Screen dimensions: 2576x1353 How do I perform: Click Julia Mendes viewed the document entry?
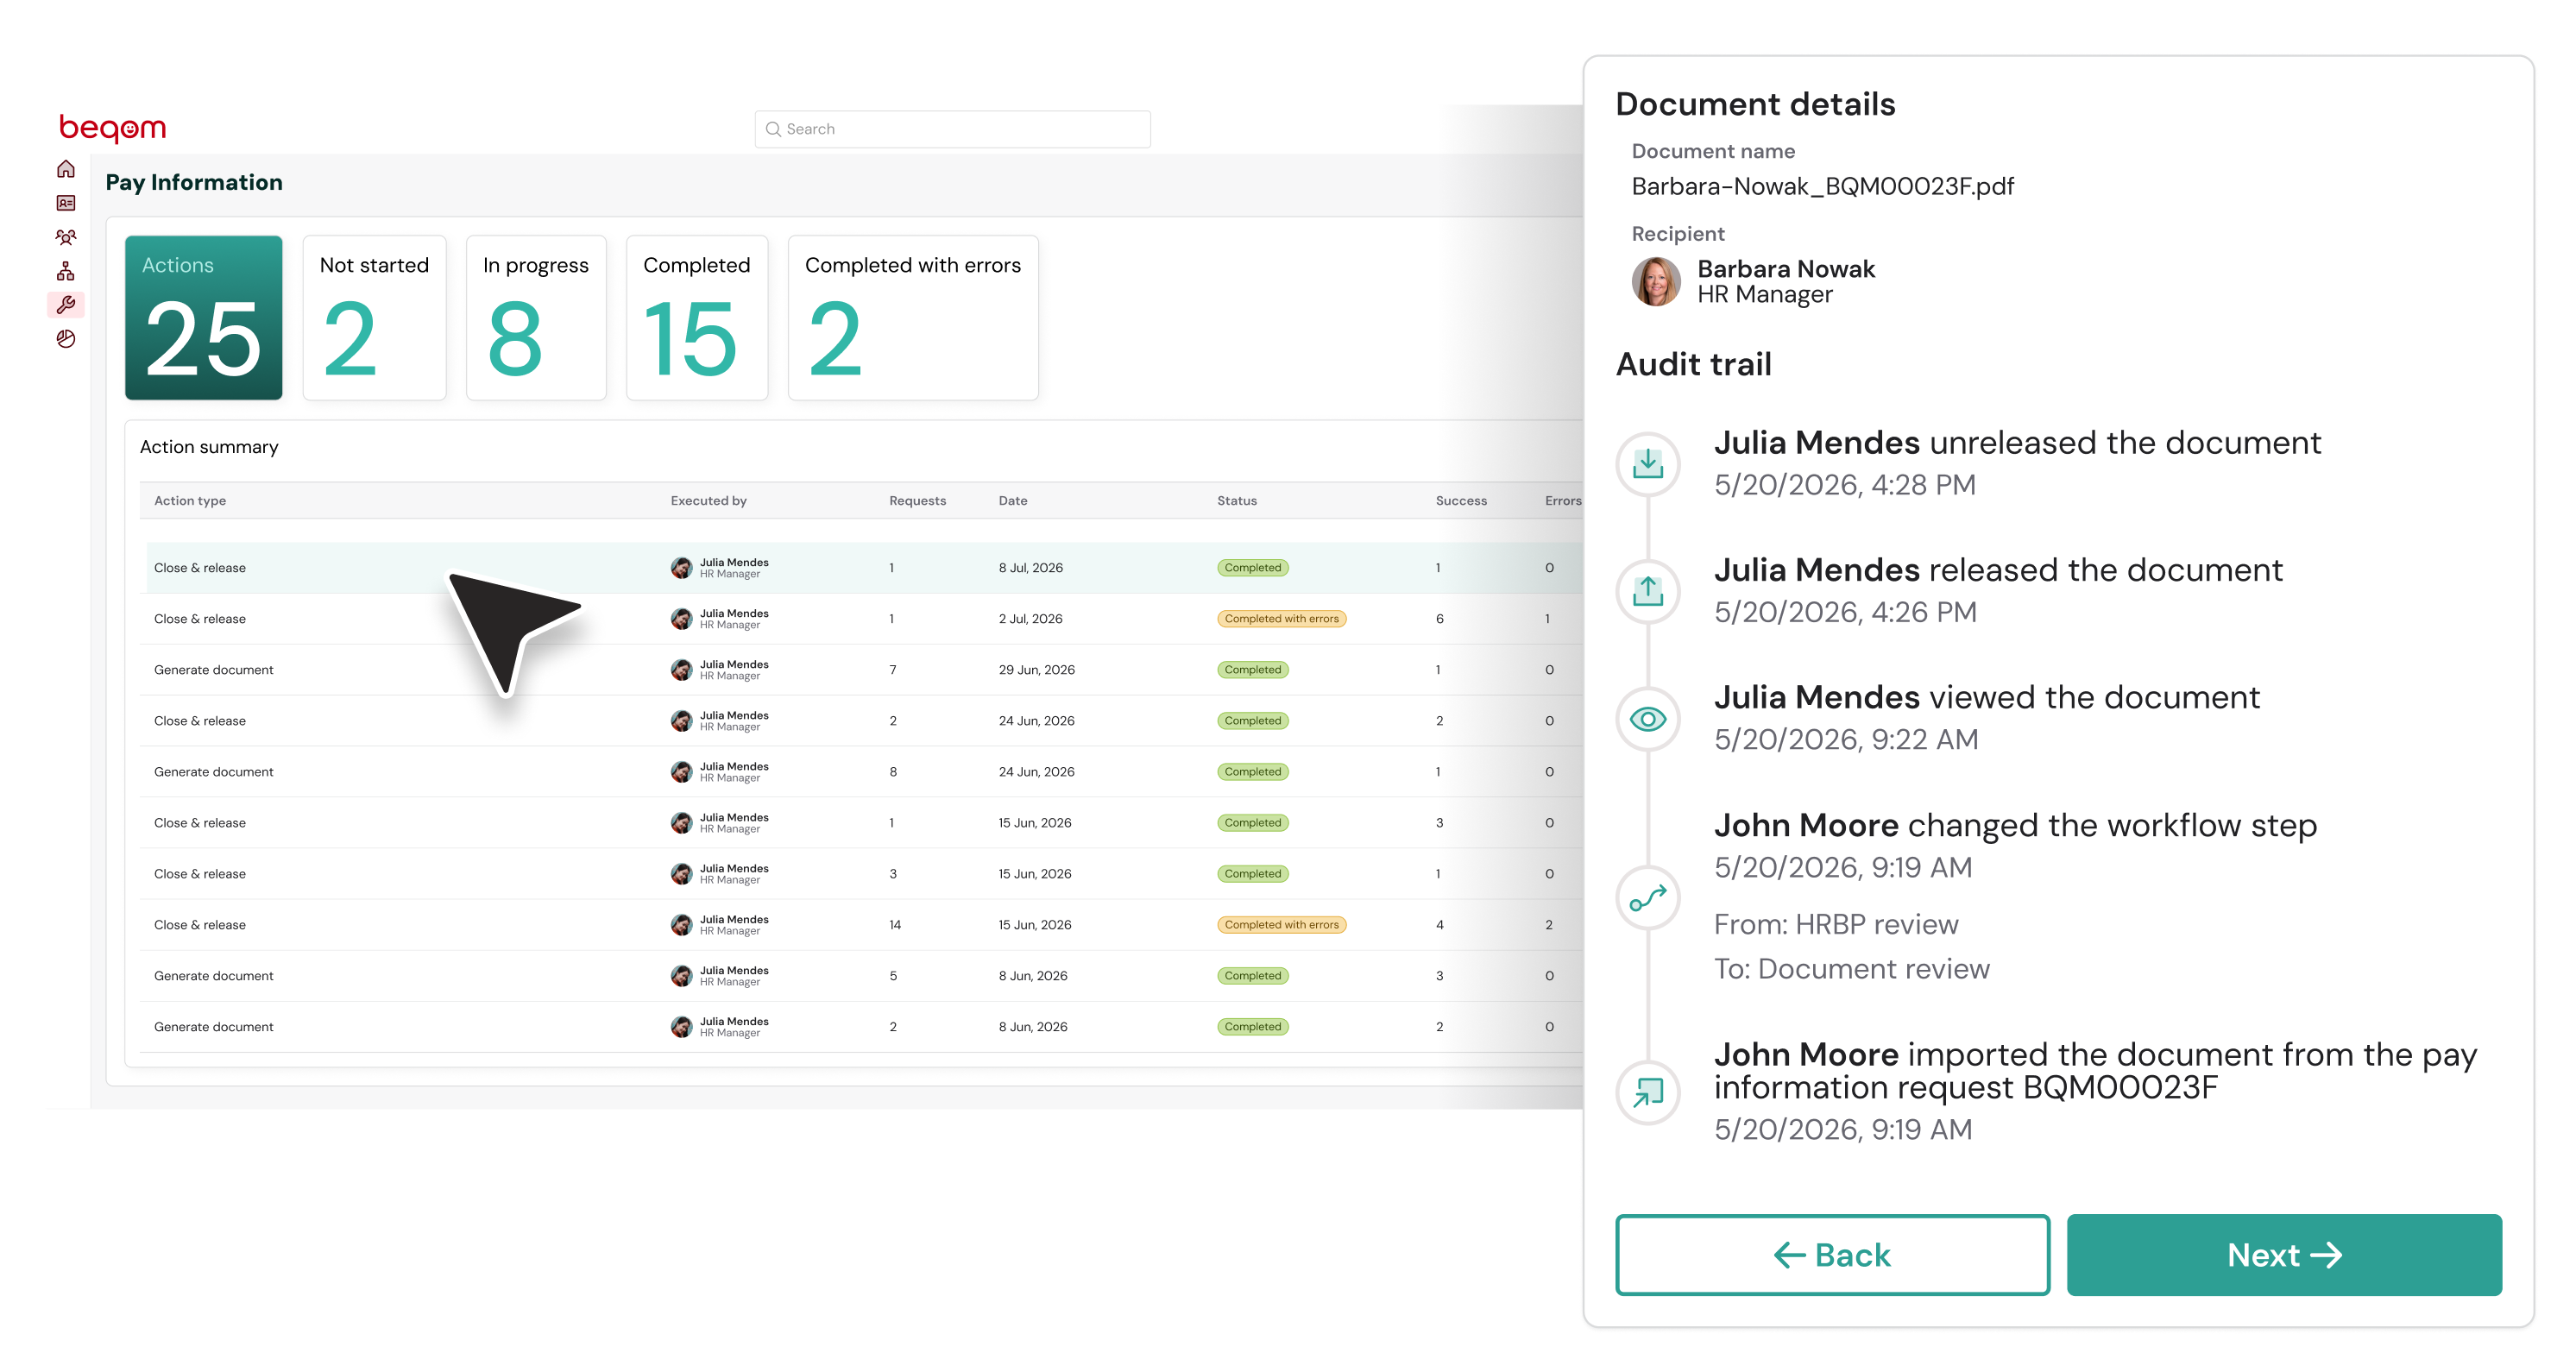click(1986, 697)
